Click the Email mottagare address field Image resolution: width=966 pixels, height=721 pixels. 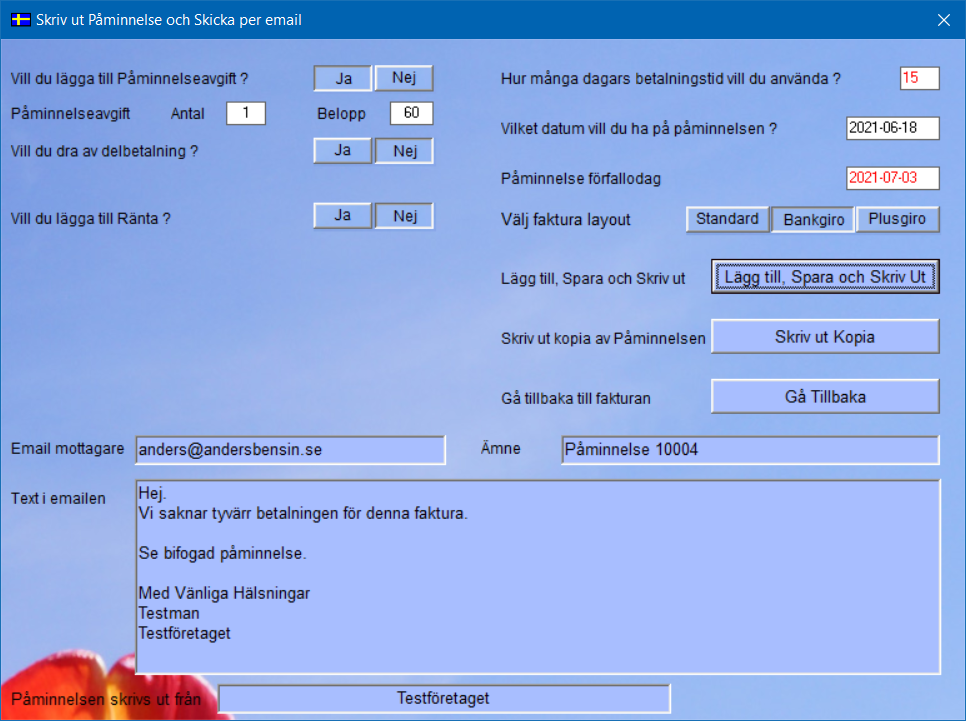(290, 450)
